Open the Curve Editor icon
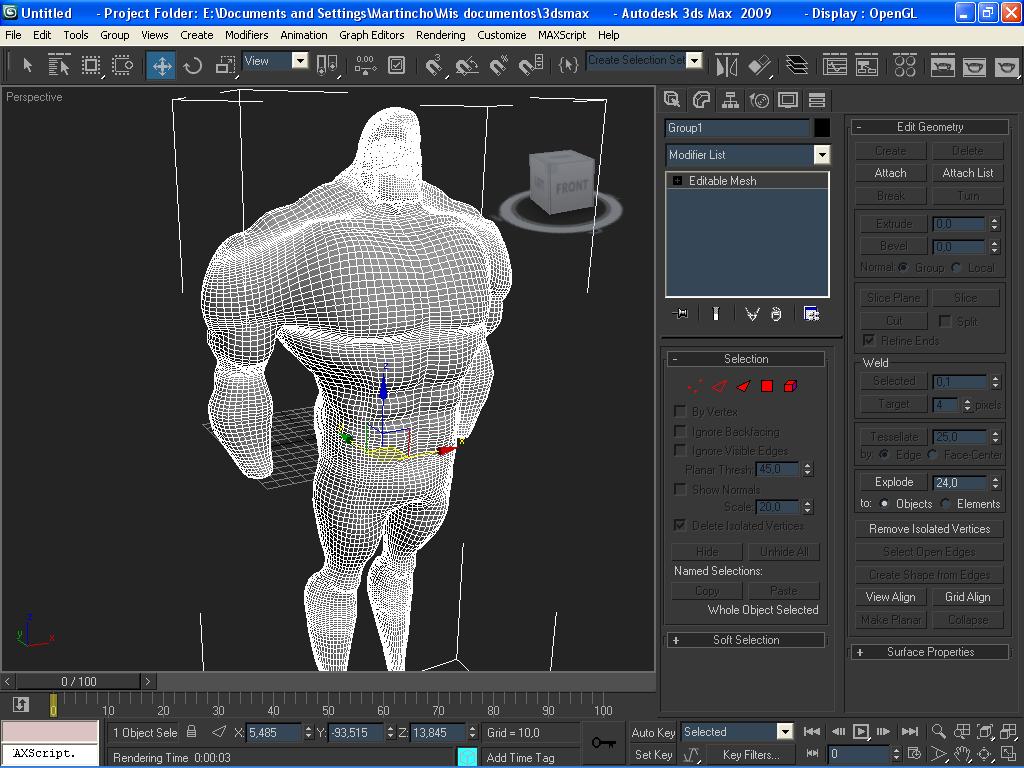Viewport: 1024px width, 768px height. click(835, 65)
